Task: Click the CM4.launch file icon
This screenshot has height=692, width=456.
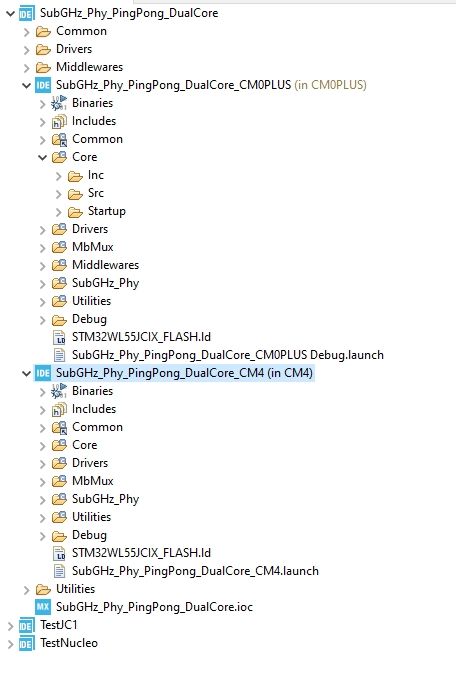Action: tap(59, 571)
